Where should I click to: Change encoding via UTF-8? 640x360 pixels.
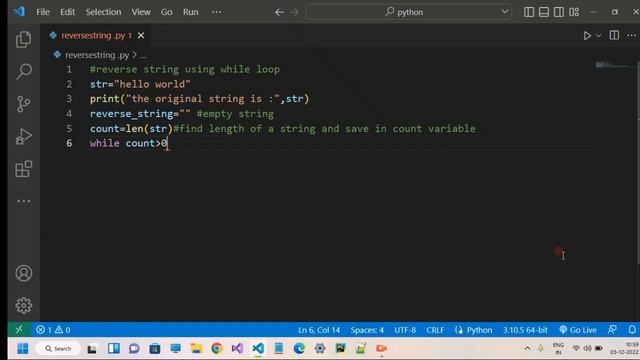tap(405, 330)
